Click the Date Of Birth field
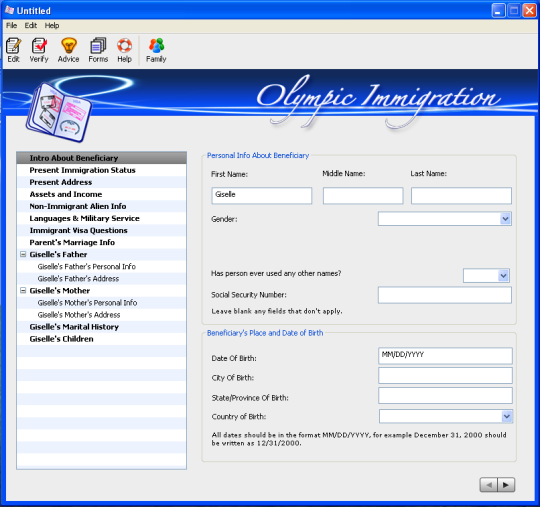This screenshot has height=507, width=540. click(x=445, y=356)
